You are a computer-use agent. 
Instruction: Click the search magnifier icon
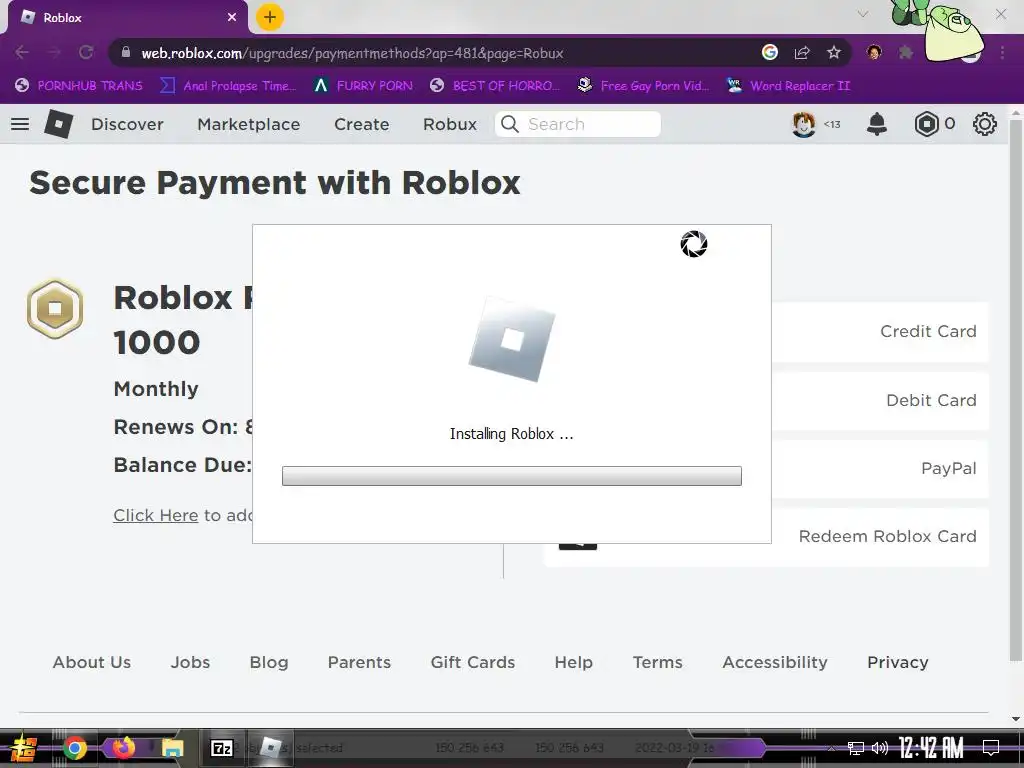tap(509, 124)
